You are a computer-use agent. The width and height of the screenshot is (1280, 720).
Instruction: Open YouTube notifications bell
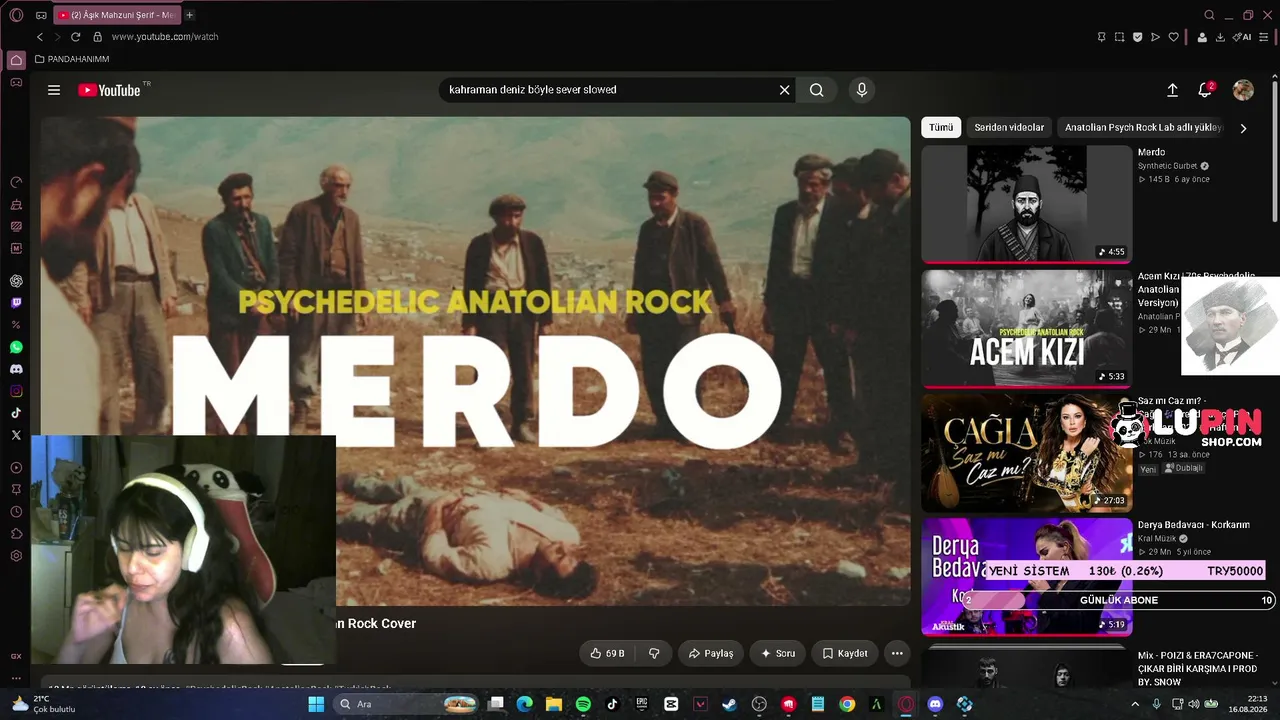tap(1205, 90)
